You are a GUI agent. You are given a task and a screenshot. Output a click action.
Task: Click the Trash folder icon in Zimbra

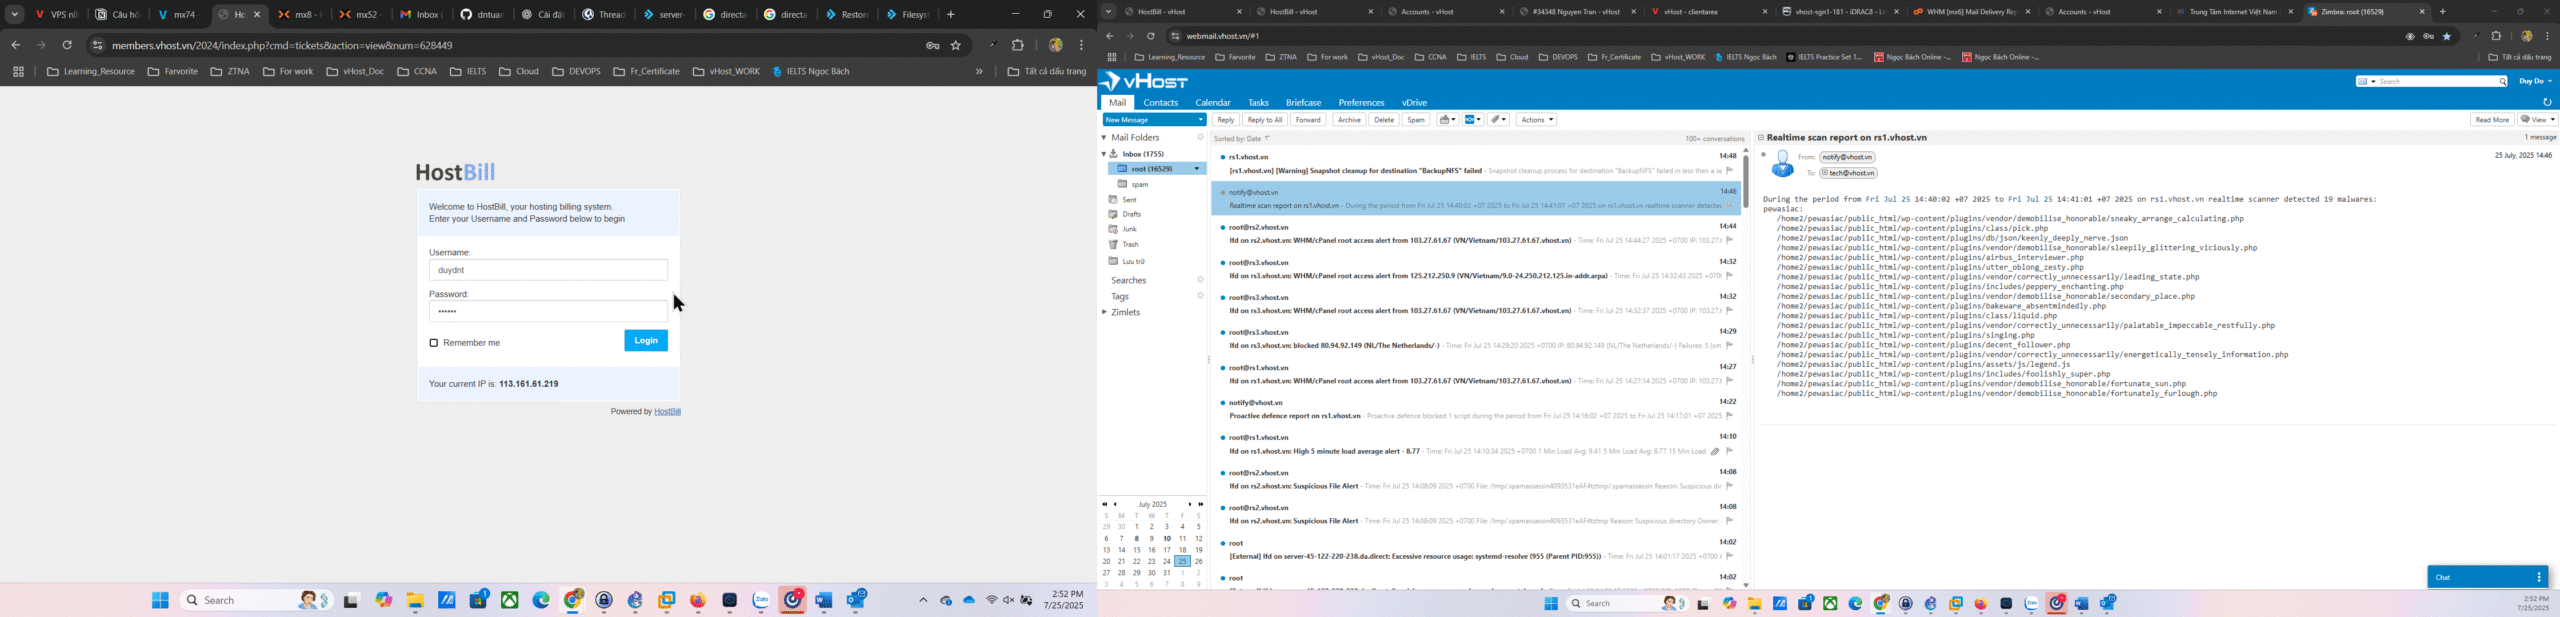tap(1113, 245)
